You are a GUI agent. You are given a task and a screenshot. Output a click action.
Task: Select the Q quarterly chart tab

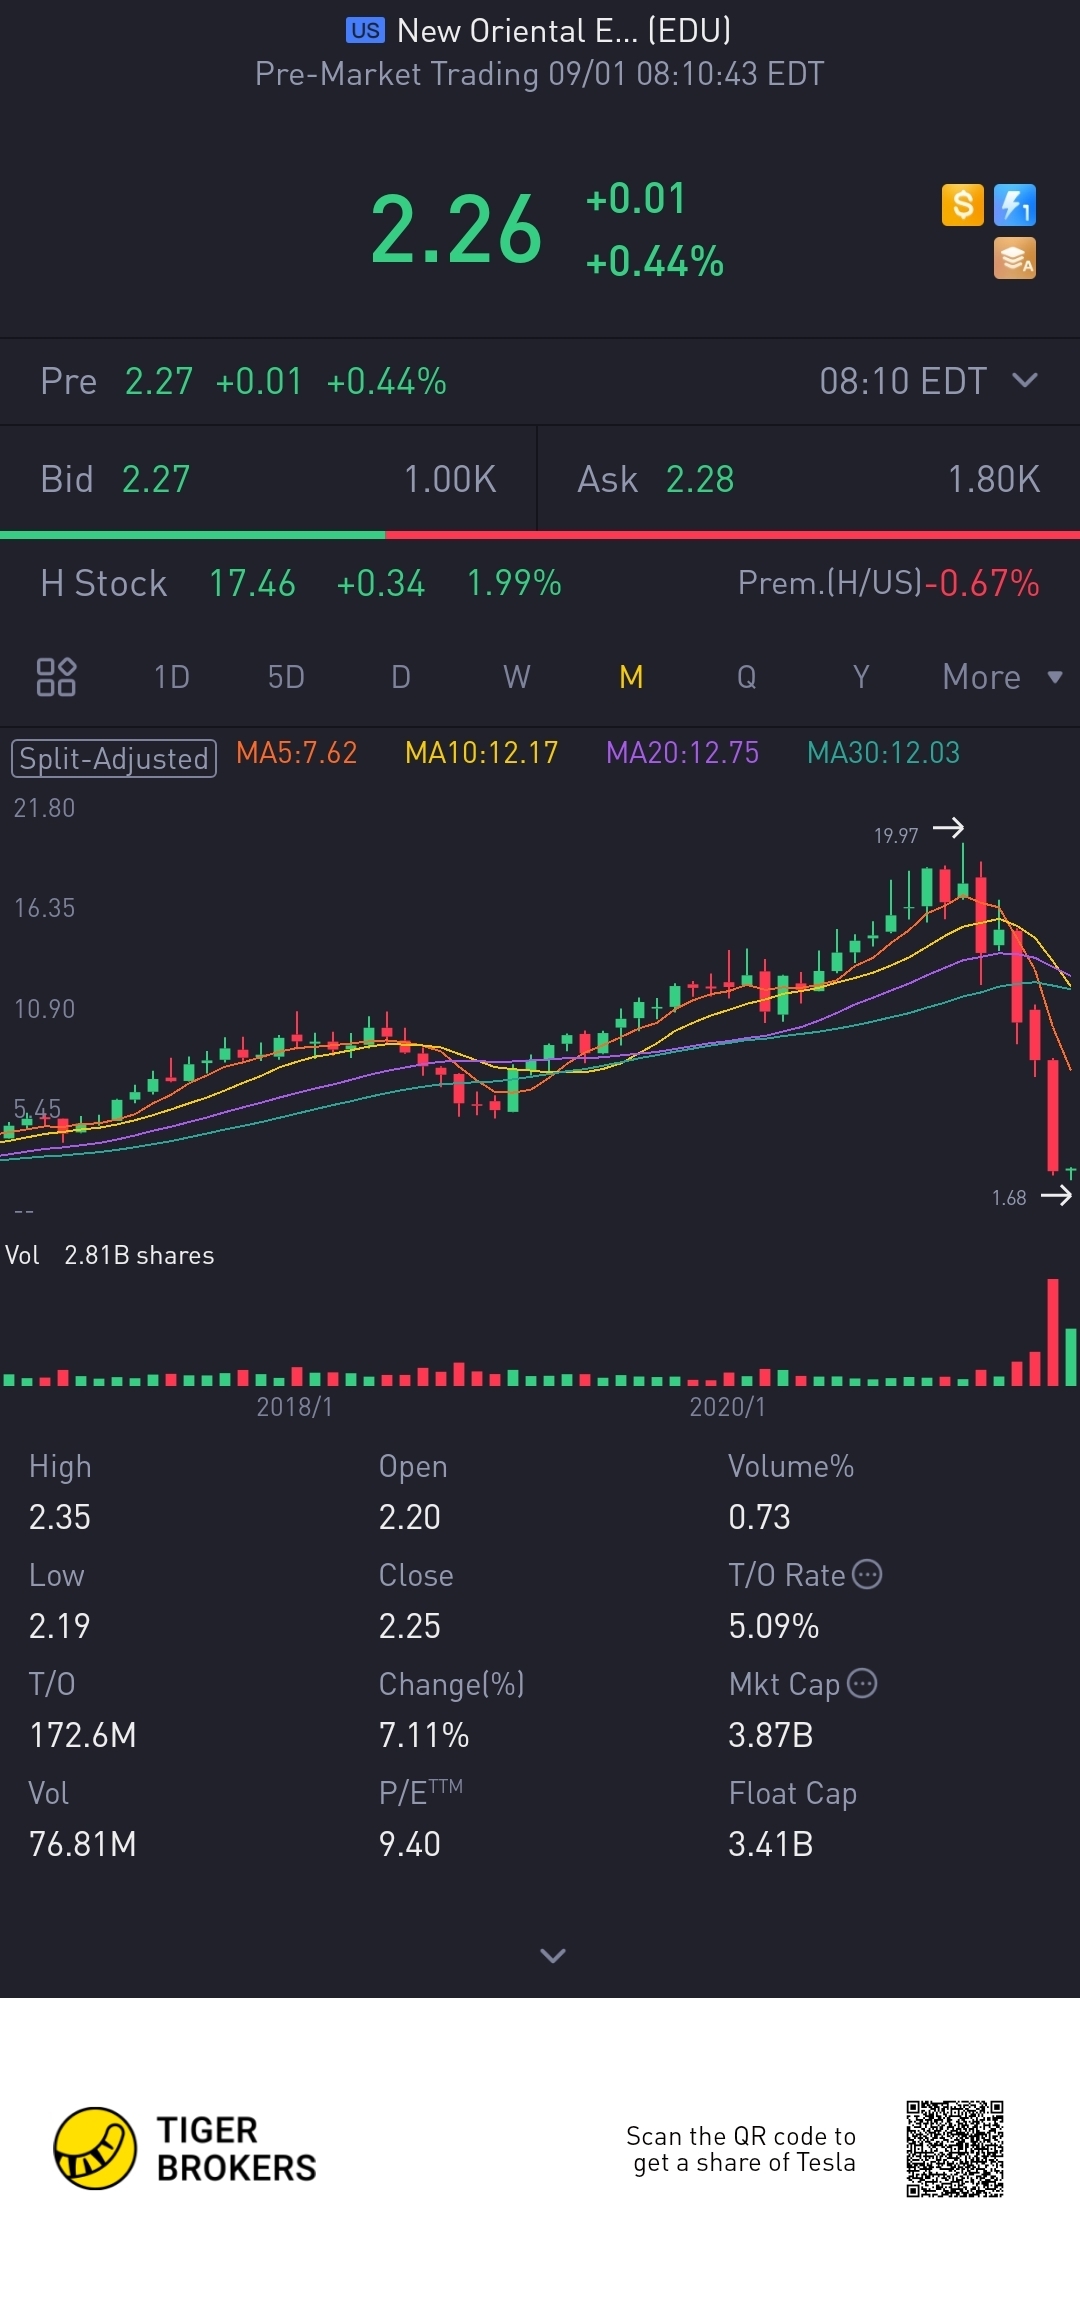tap(746, 677)
